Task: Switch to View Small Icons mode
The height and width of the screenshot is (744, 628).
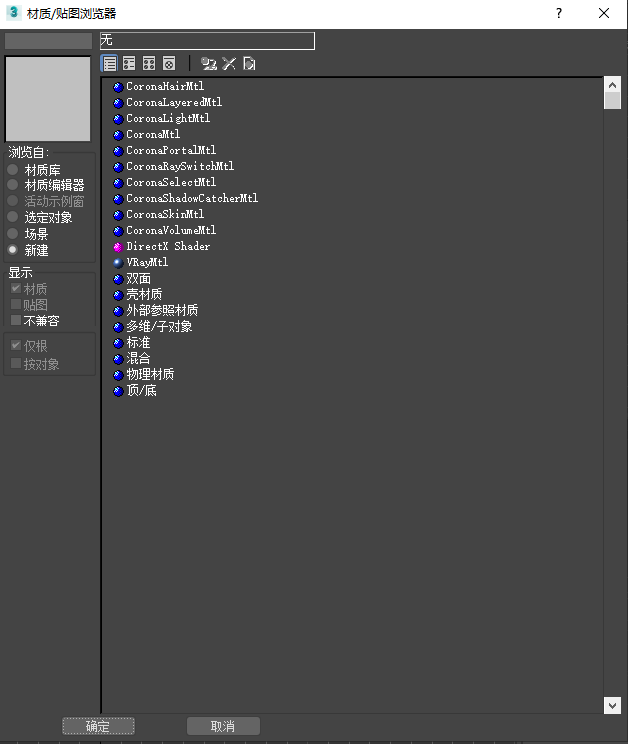Action: (x=149, y=63)
